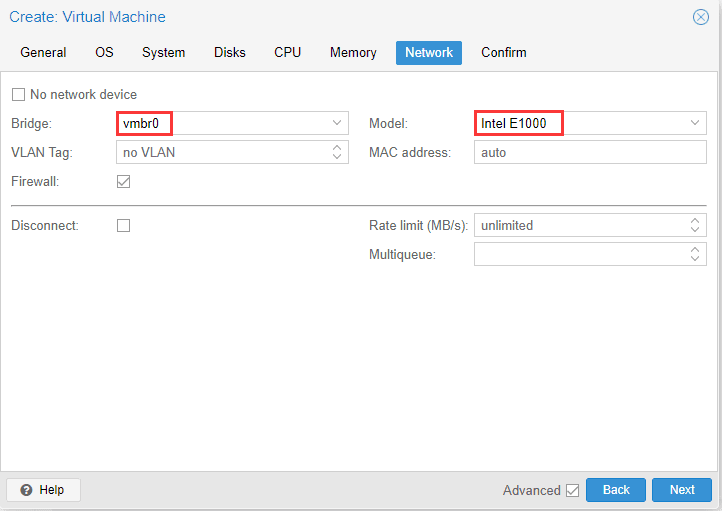Click the Back button
This screenshot has height=511, width=722.
(x=616, y=490)
